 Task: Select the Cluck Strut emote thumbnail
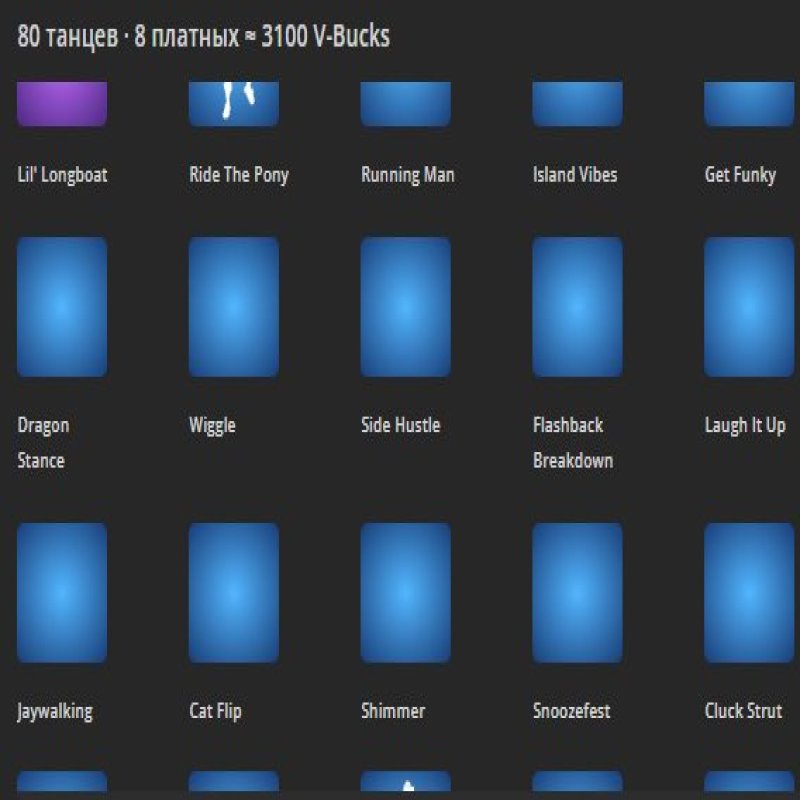(x=749, y=593)
